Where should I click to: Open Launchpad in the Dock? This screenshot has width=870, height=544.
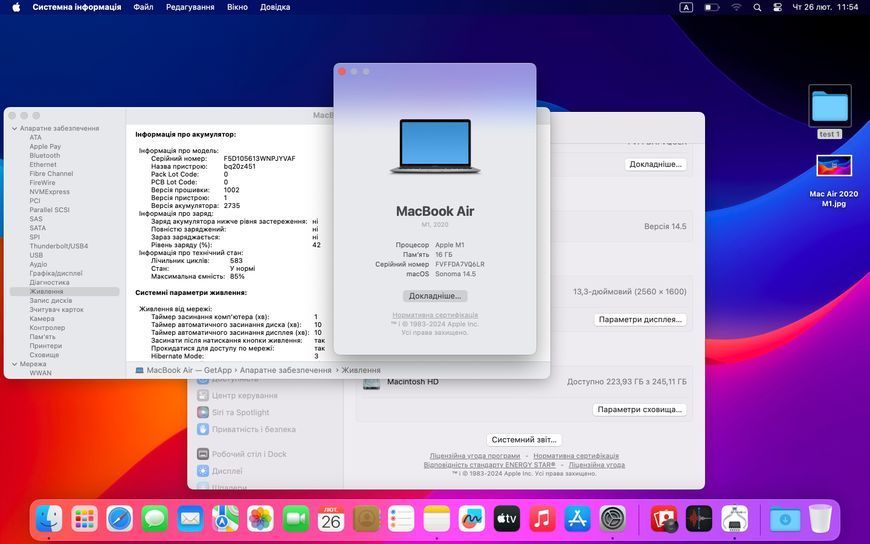point(84,519)
